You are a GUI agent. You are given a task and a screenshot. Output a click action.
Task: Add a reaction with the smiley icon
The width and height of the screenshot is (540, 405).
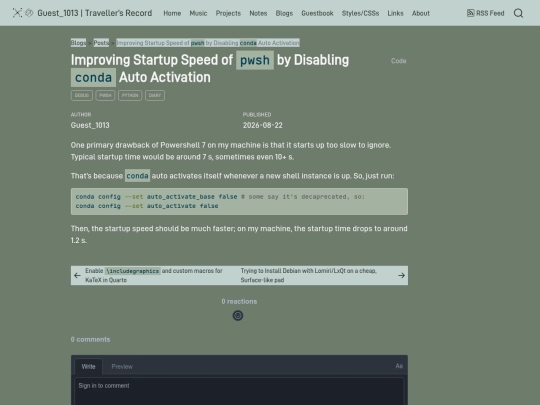(x=238, y=315)
